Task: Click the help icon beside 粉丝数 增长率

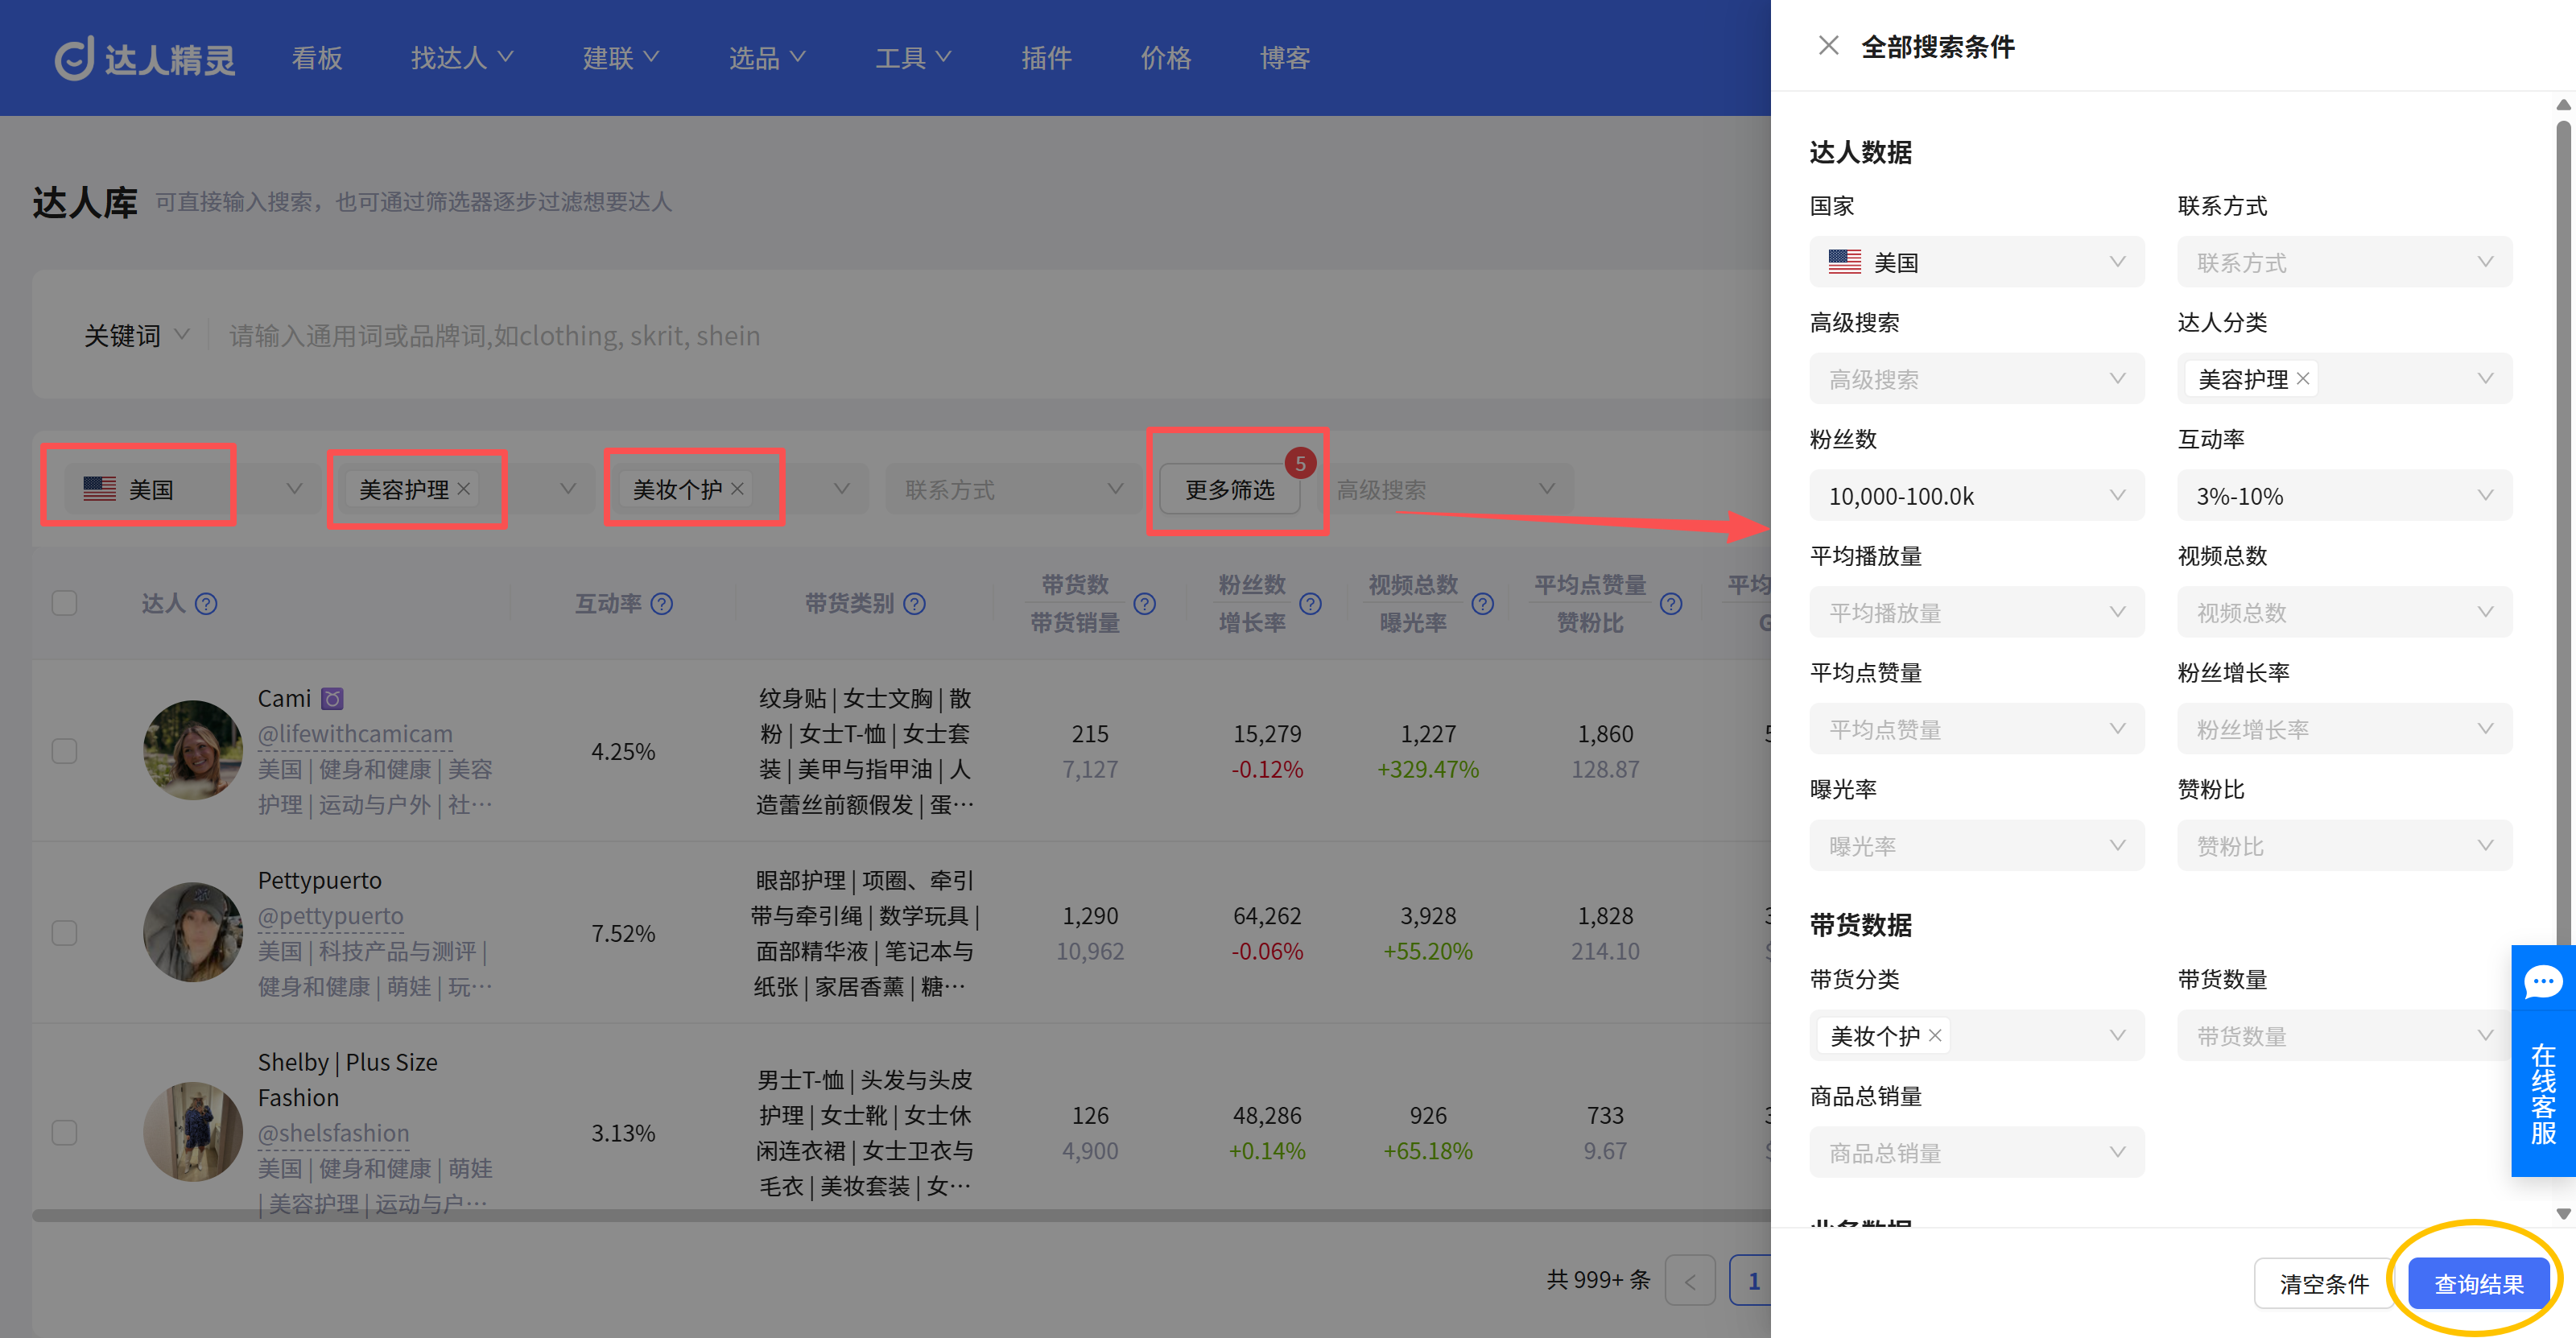Action: click(1310, 603)
